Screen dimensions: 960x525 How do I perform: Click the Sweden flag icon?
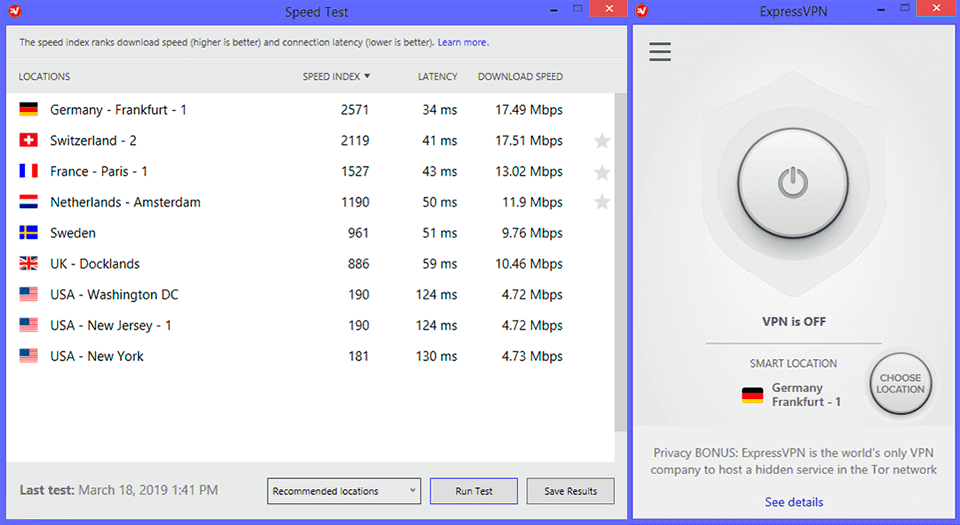point(28,233)
